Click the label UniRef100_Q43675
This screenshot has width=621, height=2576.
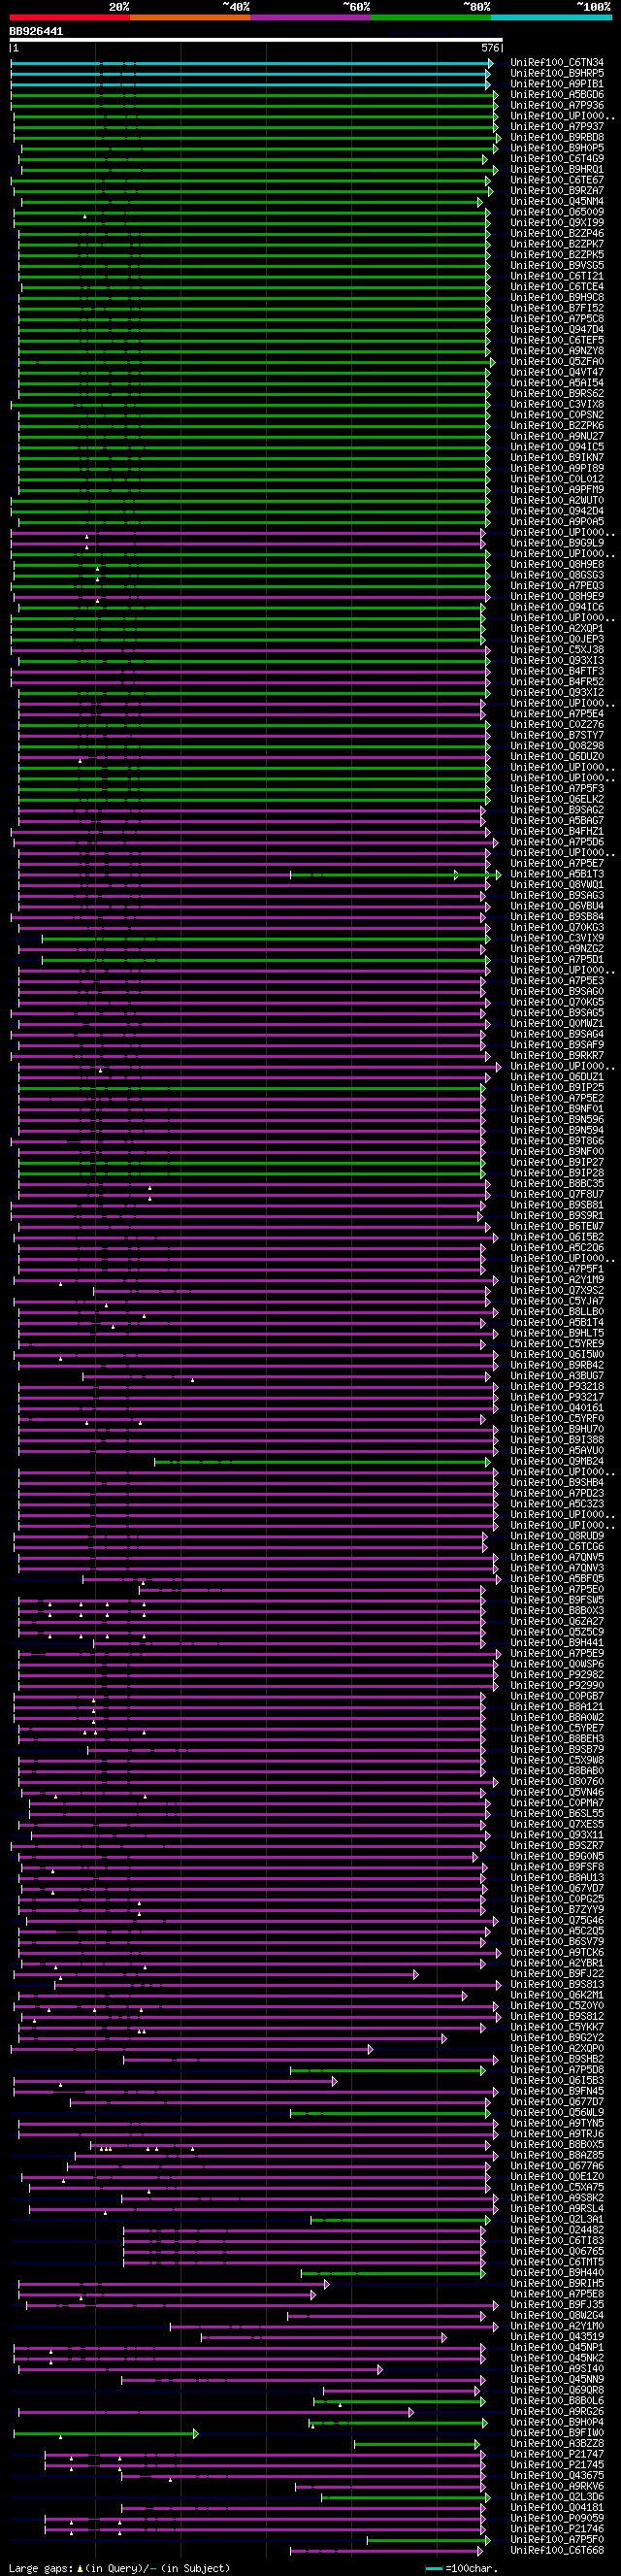pos(557,2475)
